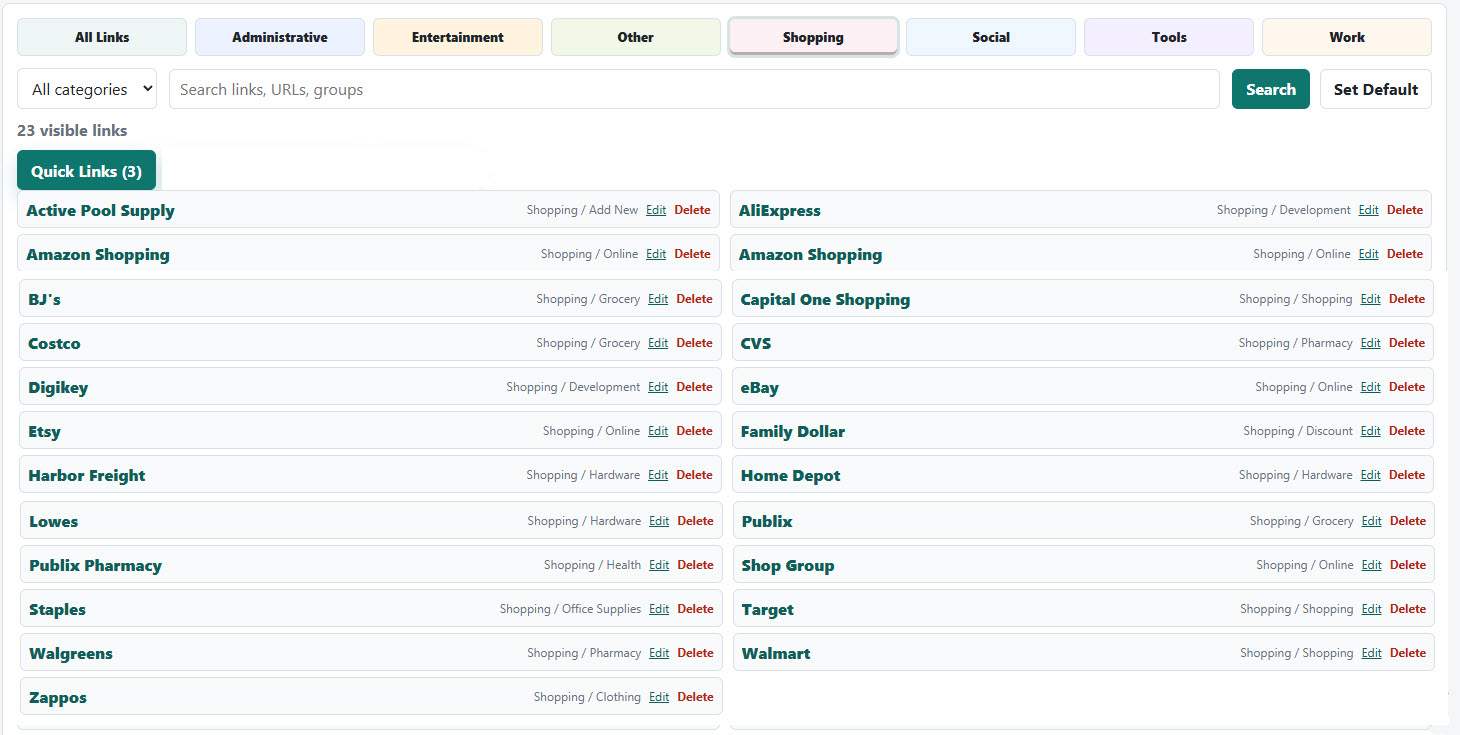The height and width of the screenshot is (735, 1460).
Task: Open the Shop Group link
Action: tap(788, 565)
